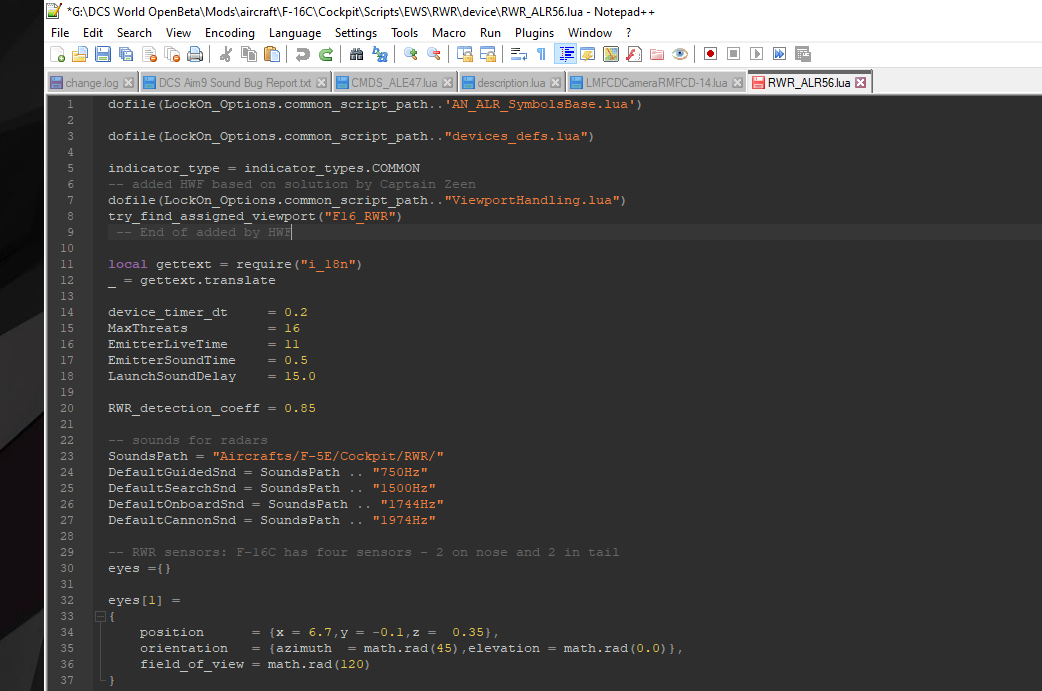Start macro recording with red circle icon
1042x691 pixels.
pos(710,54)
